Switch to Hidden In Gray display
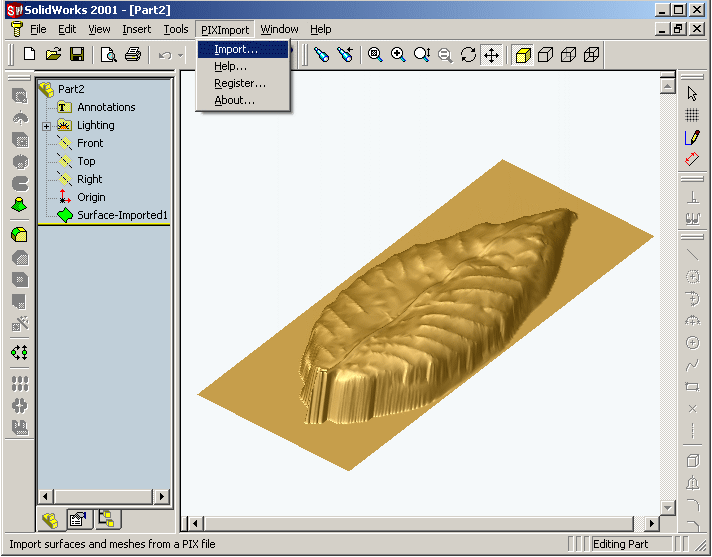712x557 pixels. pos(568,55)
